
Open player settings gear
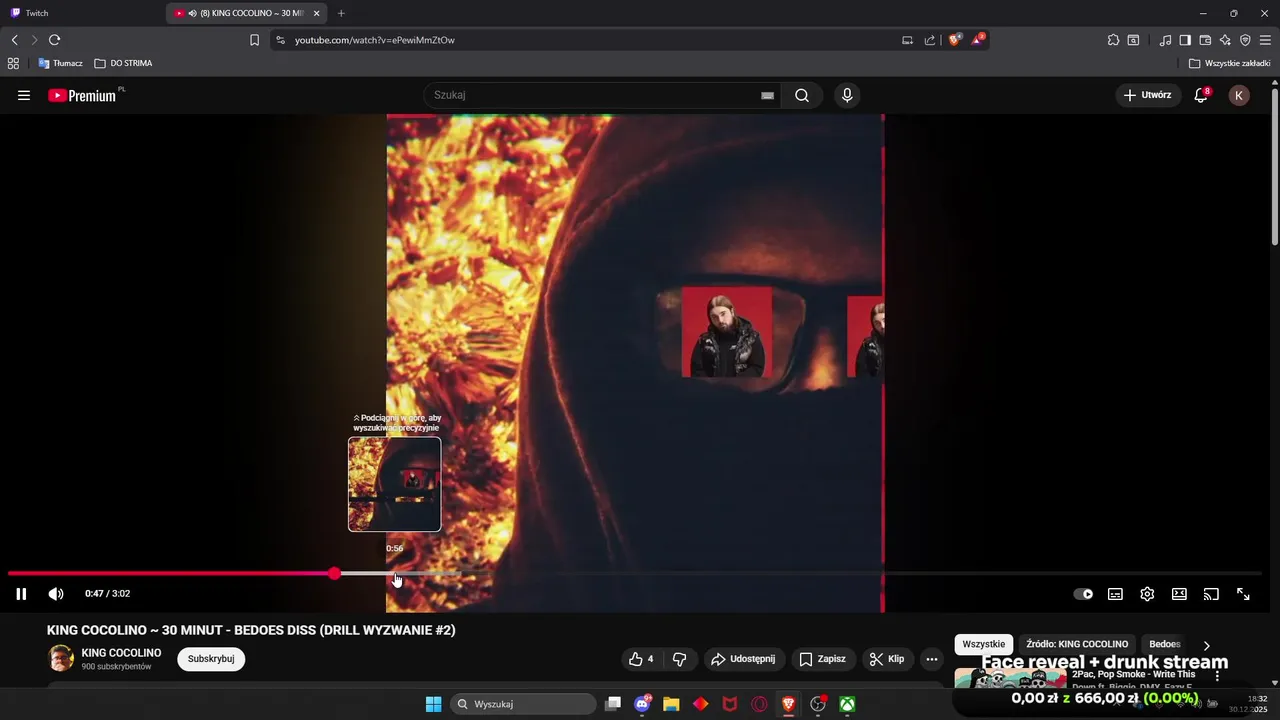pyautogui.click(x=1147, y=594)
